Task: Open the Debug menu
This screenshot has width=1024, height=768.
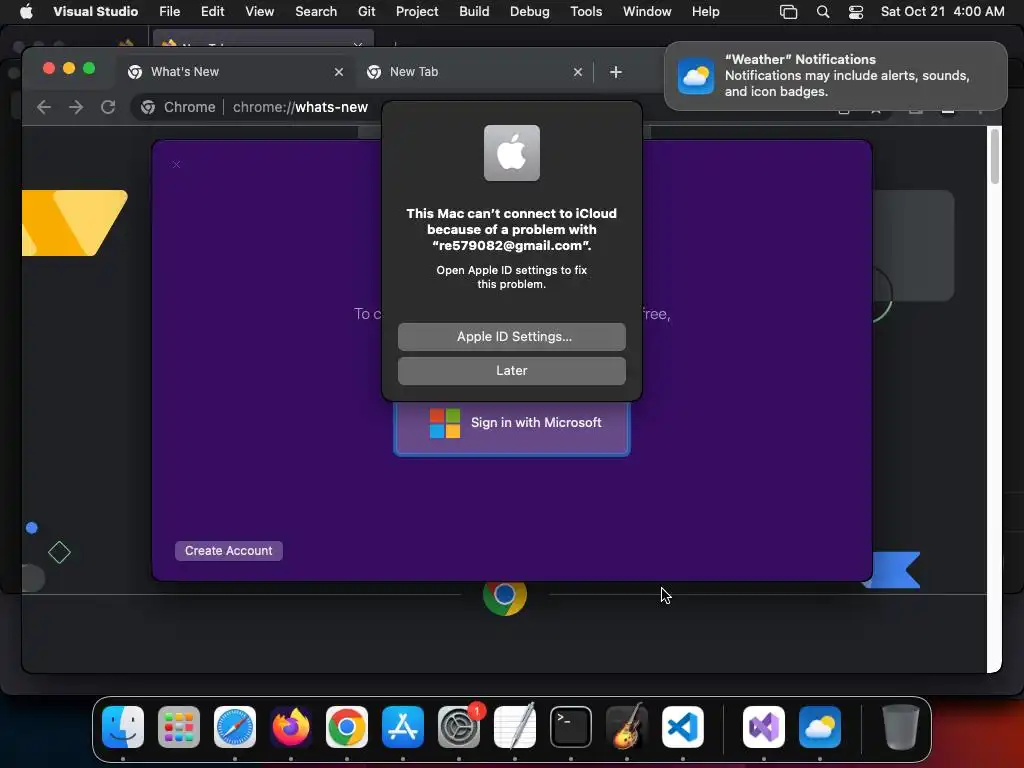Action: (x=530, y=11)
